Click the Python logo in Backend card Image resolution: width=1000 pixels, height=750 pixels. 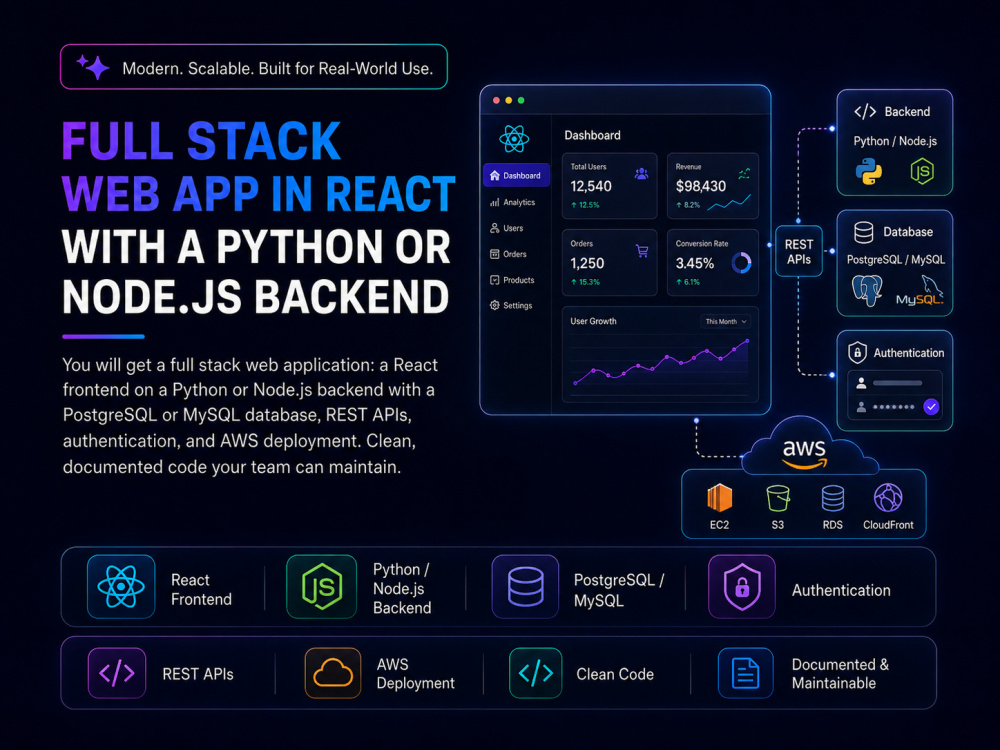pyautogui.click(x=869, y=172)
